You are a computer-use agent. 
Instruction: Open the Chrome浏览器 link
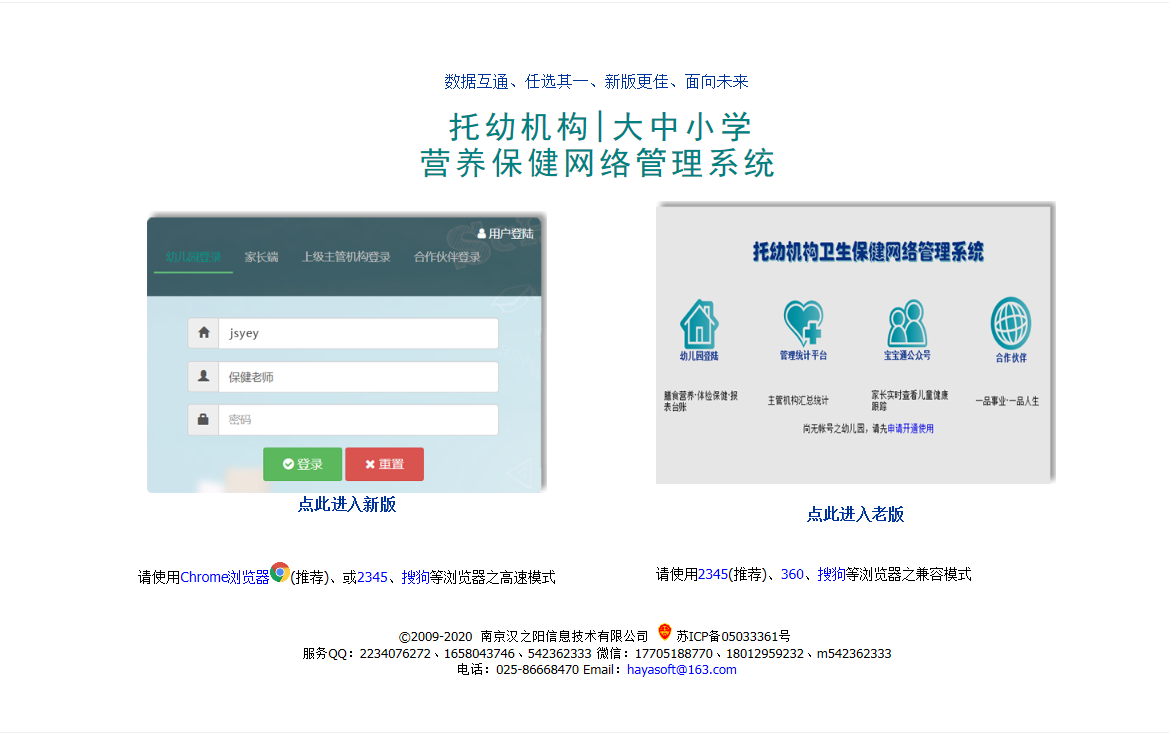coord(224,577)
